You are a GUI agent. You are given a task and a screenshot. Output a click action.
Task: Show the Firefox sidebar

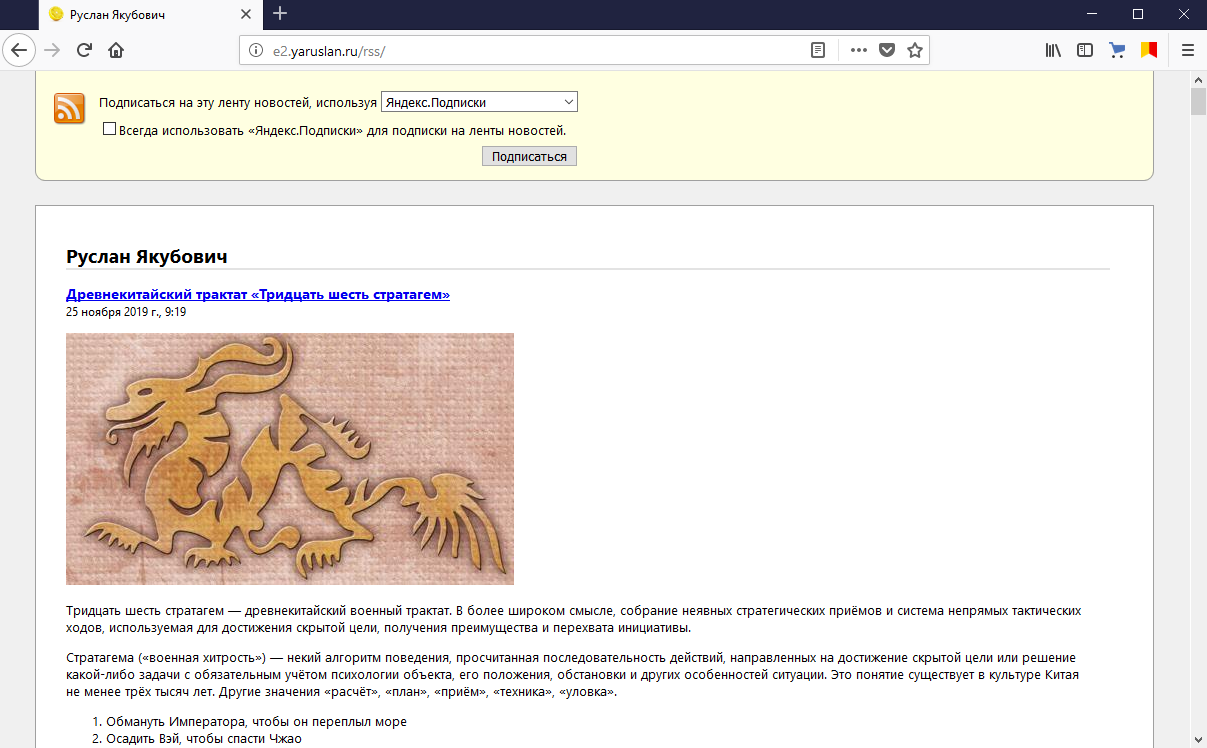point(1085,50)
